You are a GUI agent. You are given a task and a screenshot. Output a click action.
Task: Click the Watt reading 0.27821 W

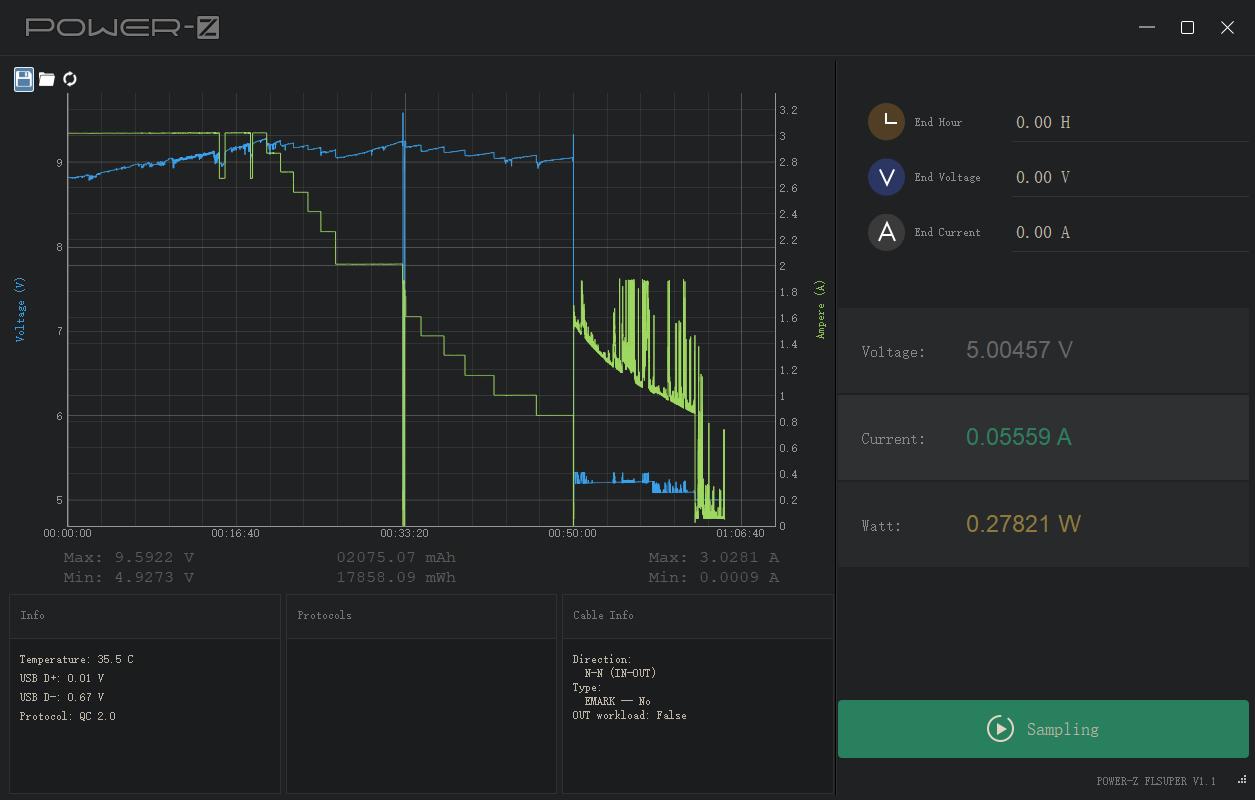(1023, 524)
